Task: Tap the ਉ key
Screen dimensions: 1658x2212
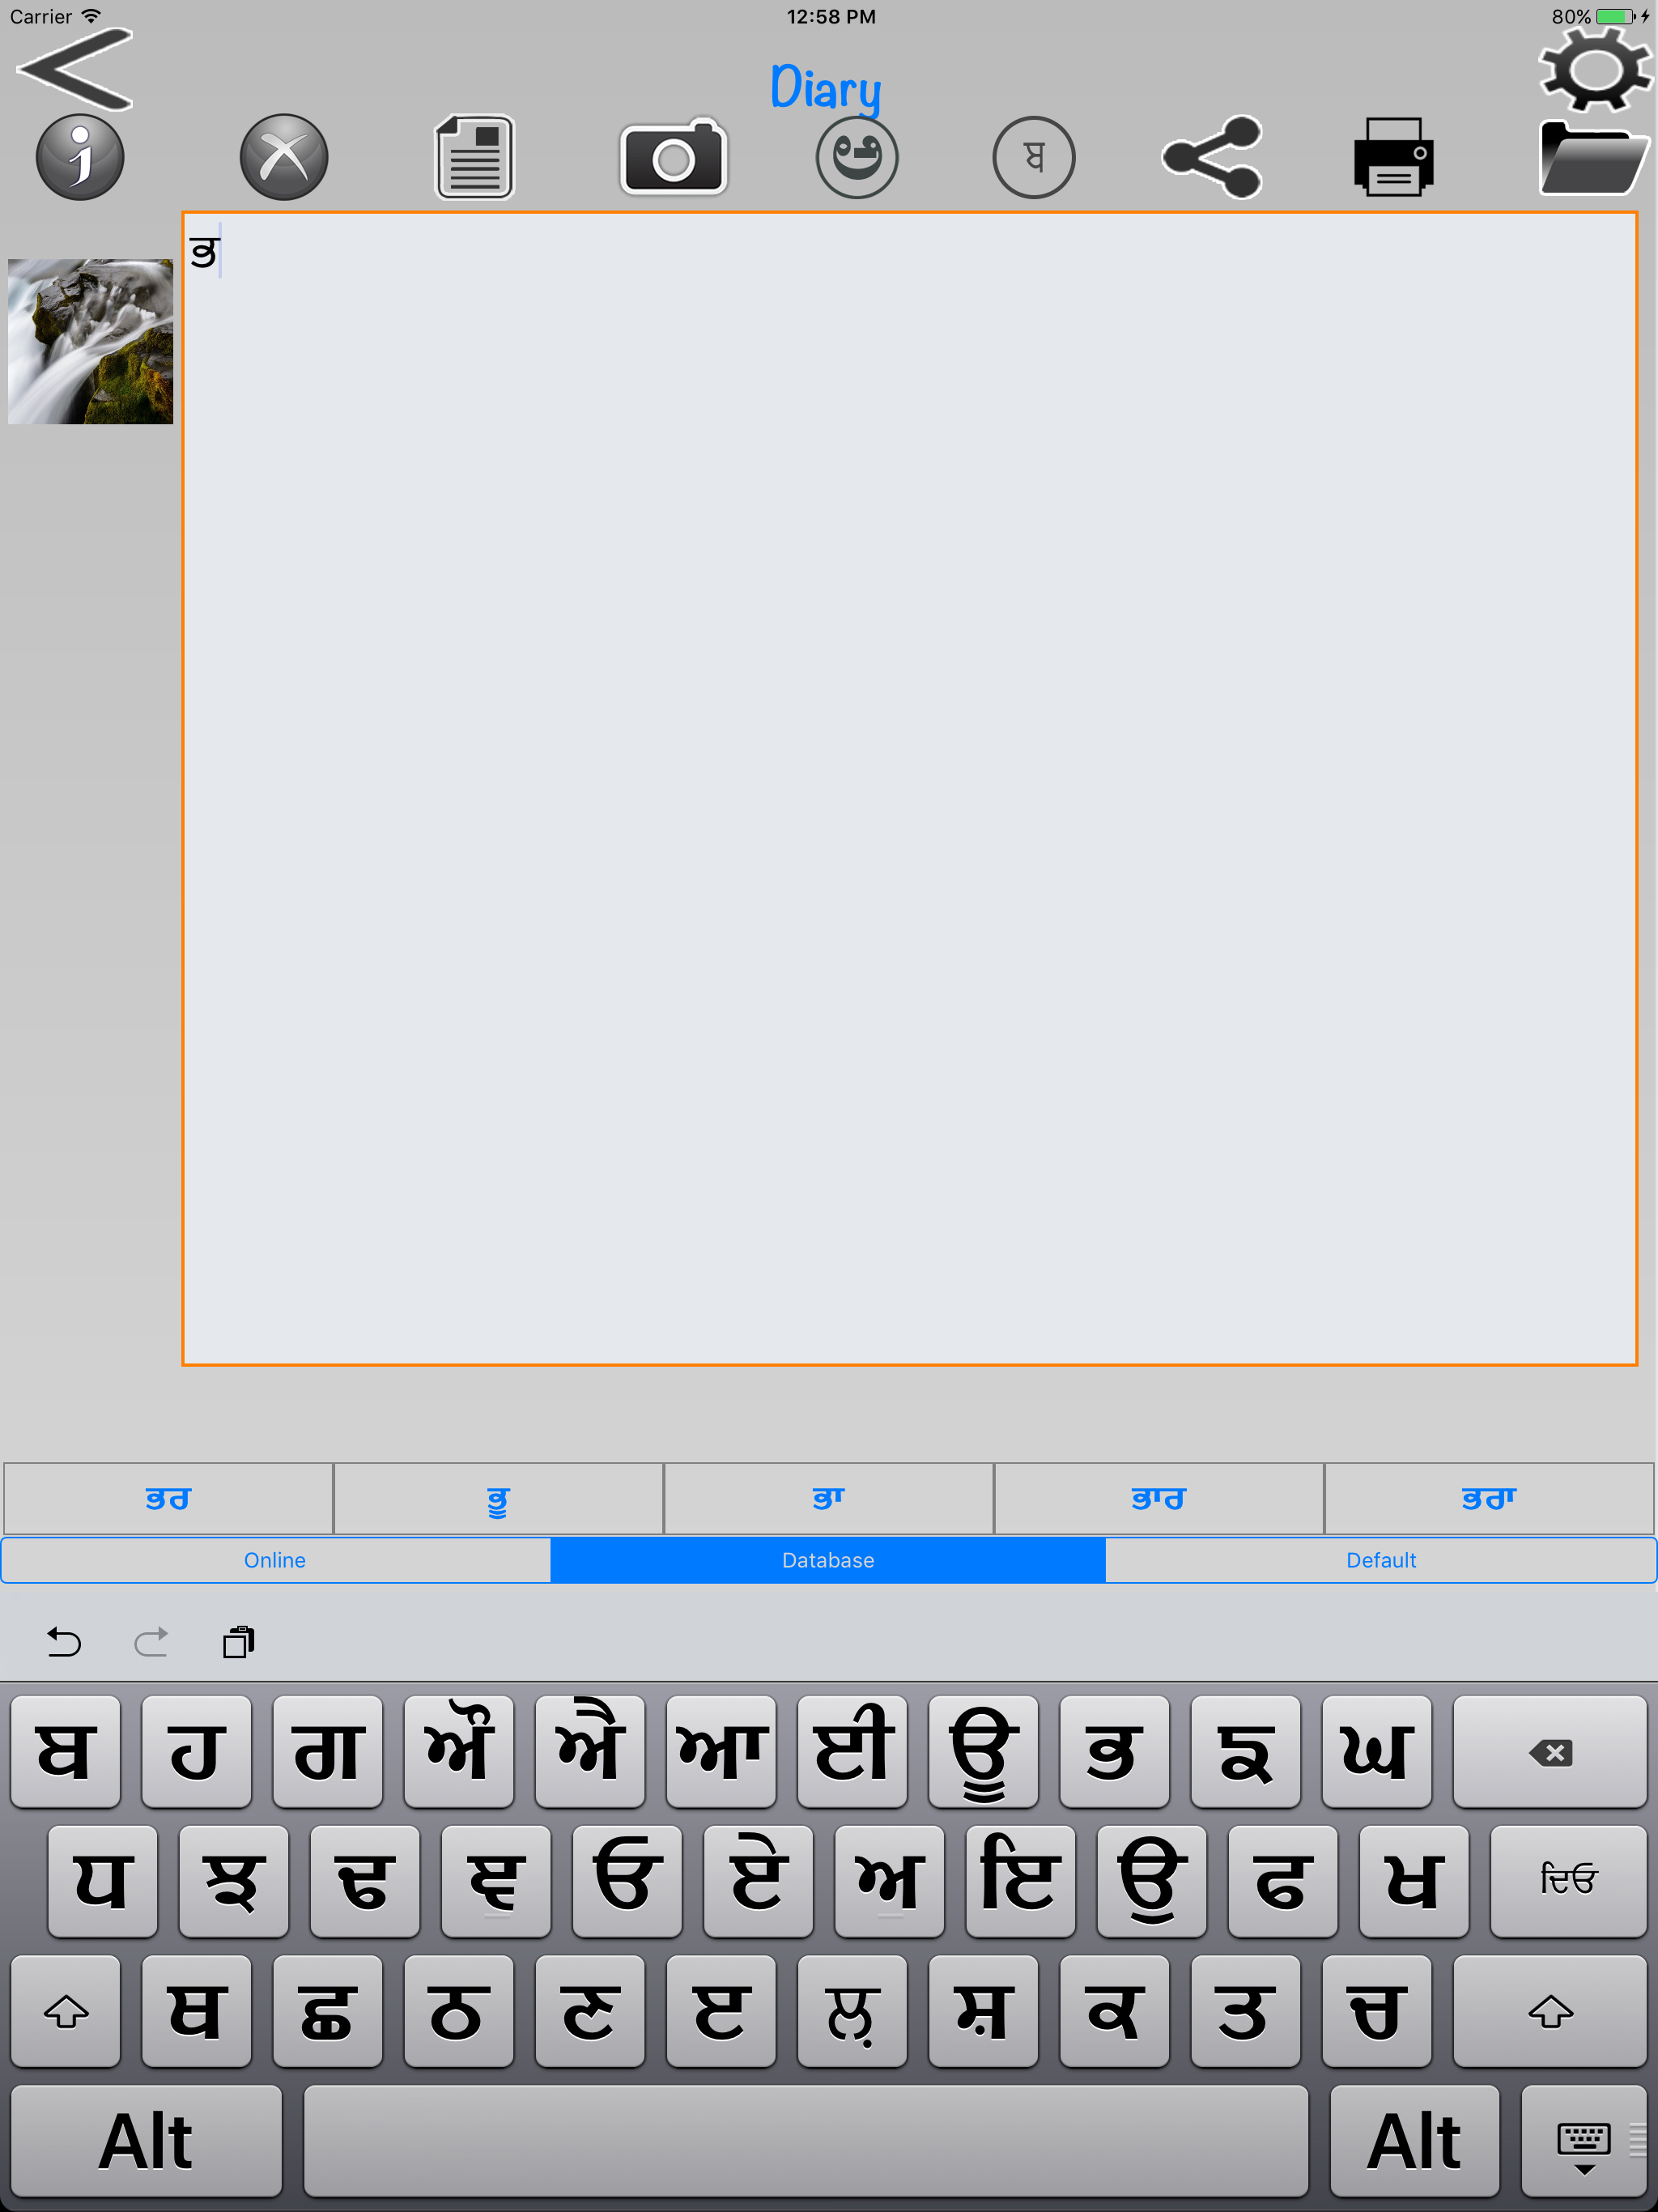Action: [1151, 1882]
